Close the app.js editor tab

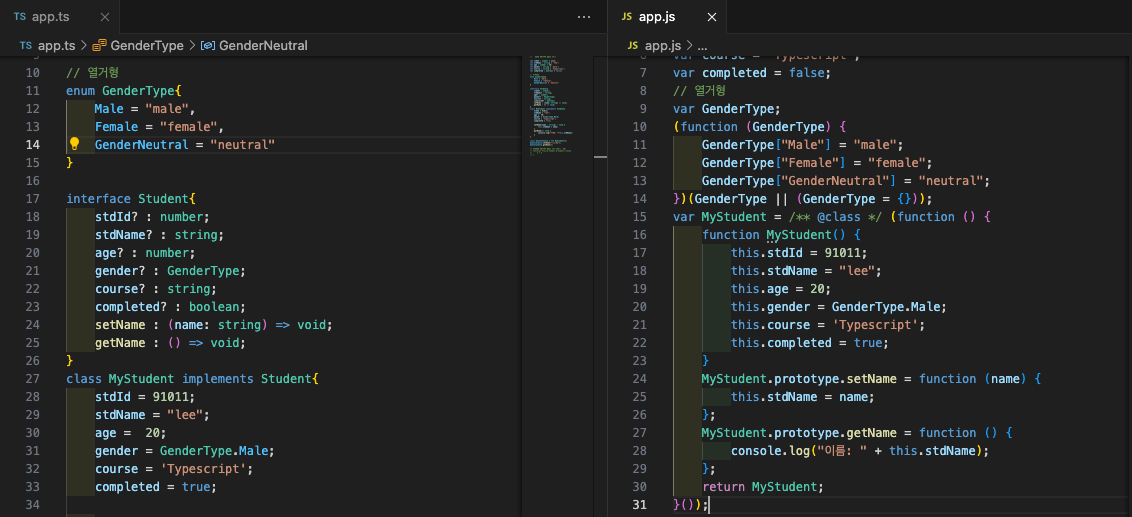(712, 17)
